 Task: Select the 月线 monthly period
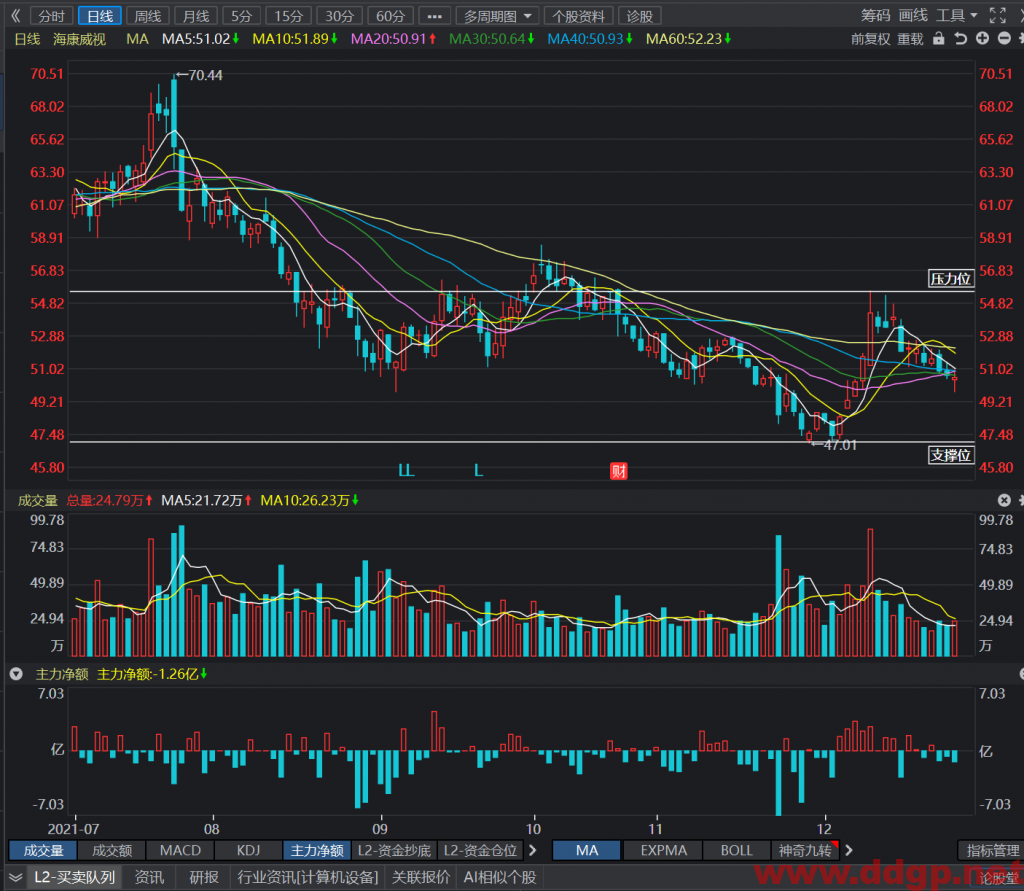click(x=195, y=16)
